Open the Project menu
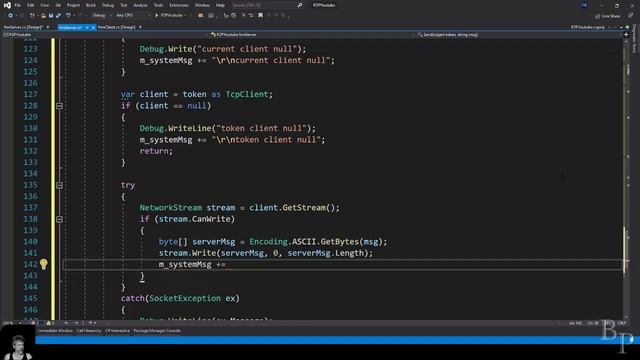 pos(73,5)
